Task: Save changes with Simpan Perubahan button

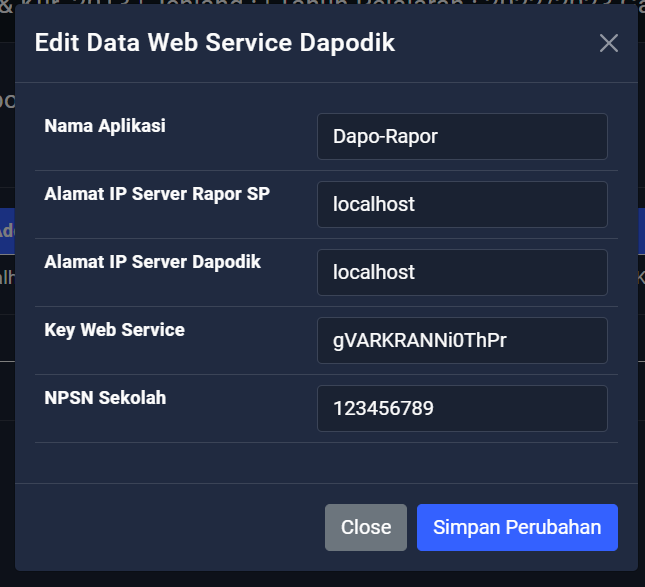Action: tap(517, 527)
